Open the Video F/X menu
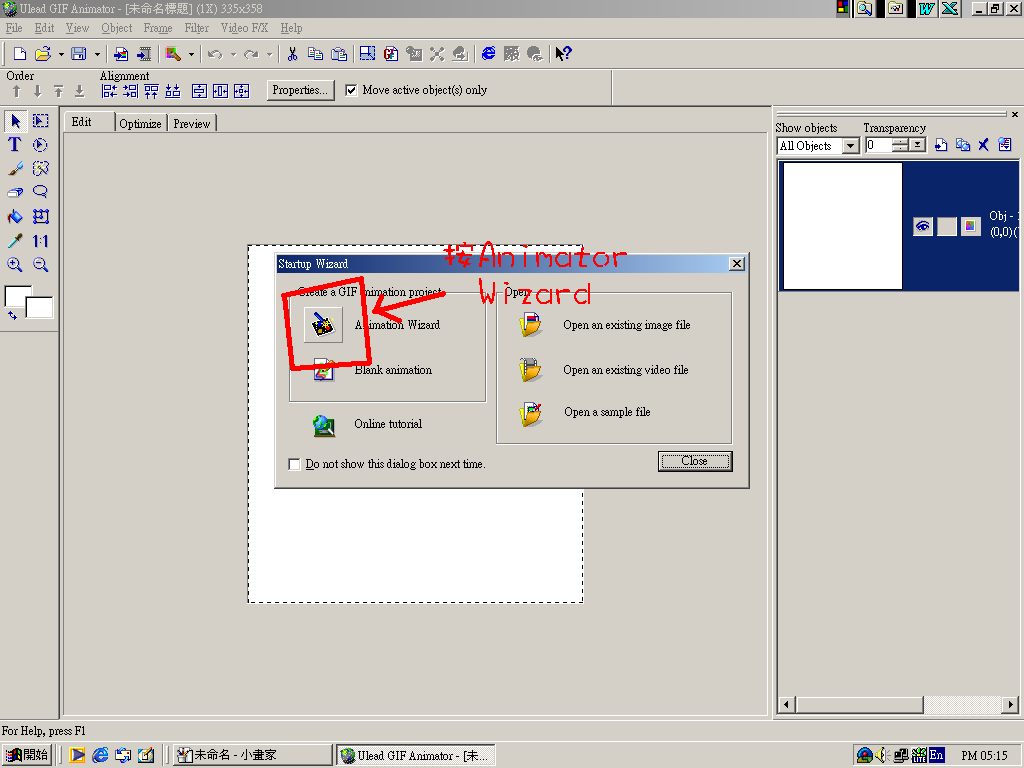Screen dimensions: 1024x768 [x=244, y=28]
